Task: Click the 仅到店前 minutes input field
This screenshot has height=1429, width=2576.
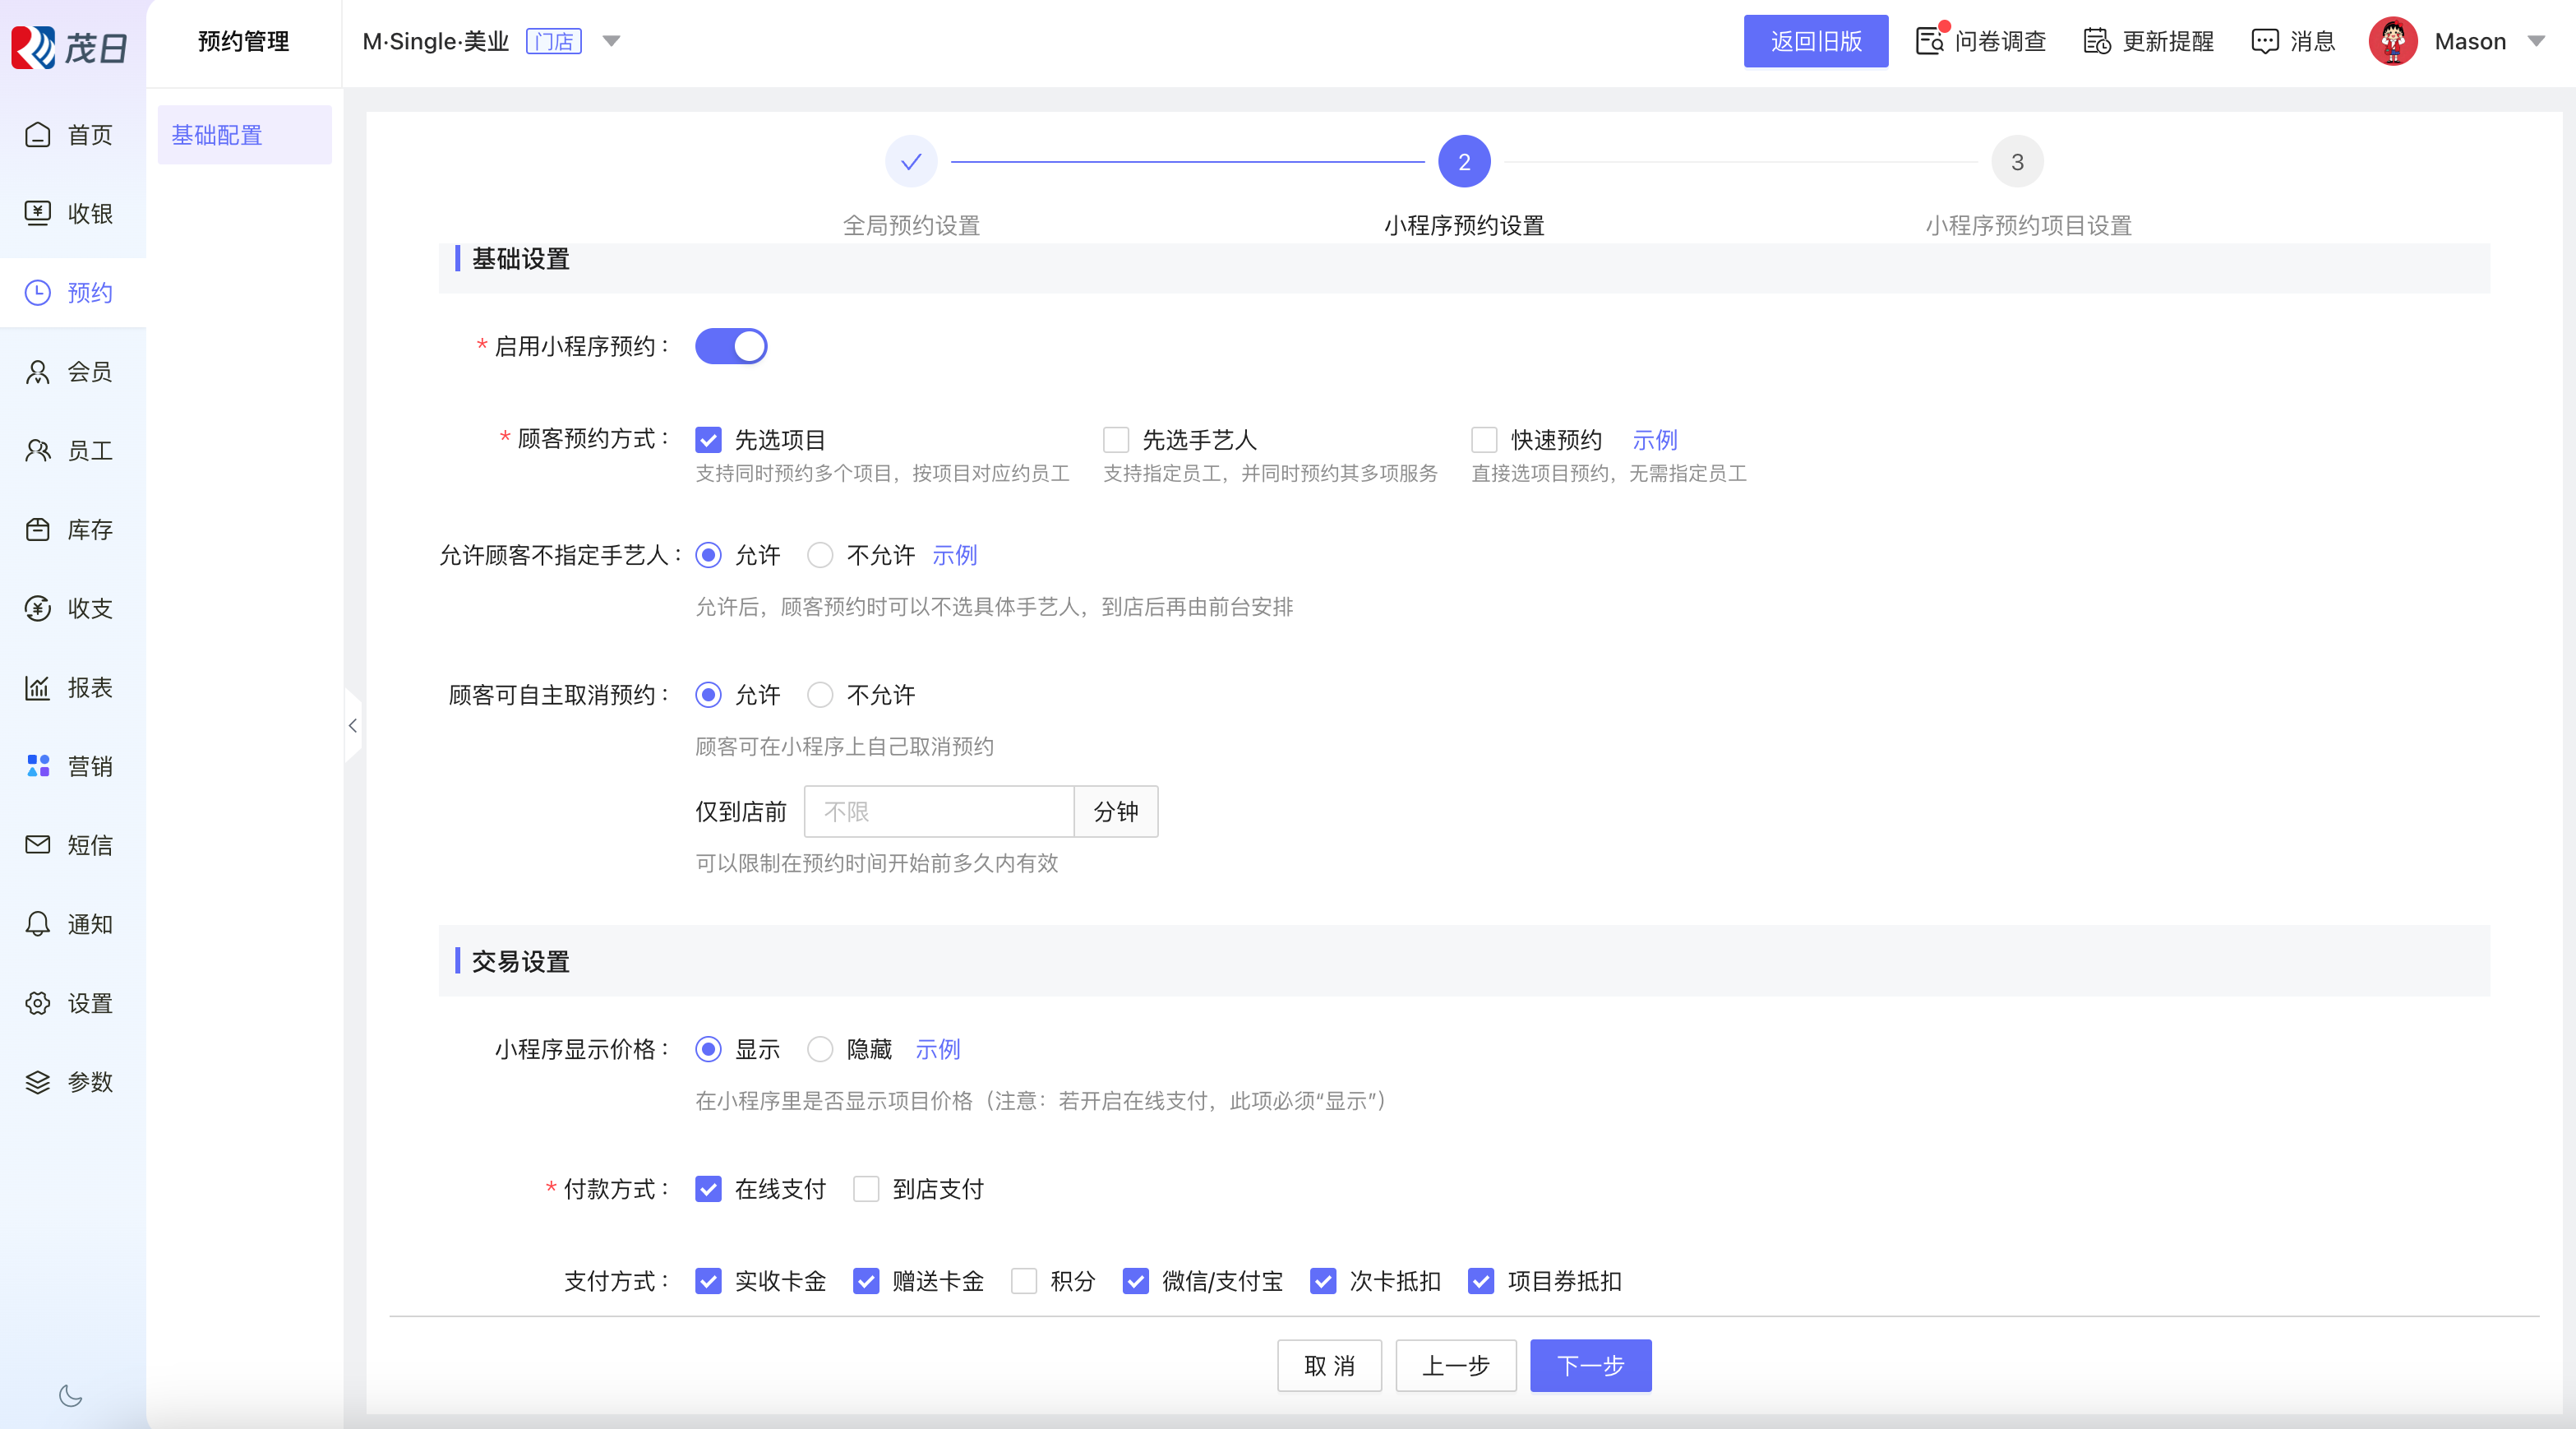Action: point(938,811)
